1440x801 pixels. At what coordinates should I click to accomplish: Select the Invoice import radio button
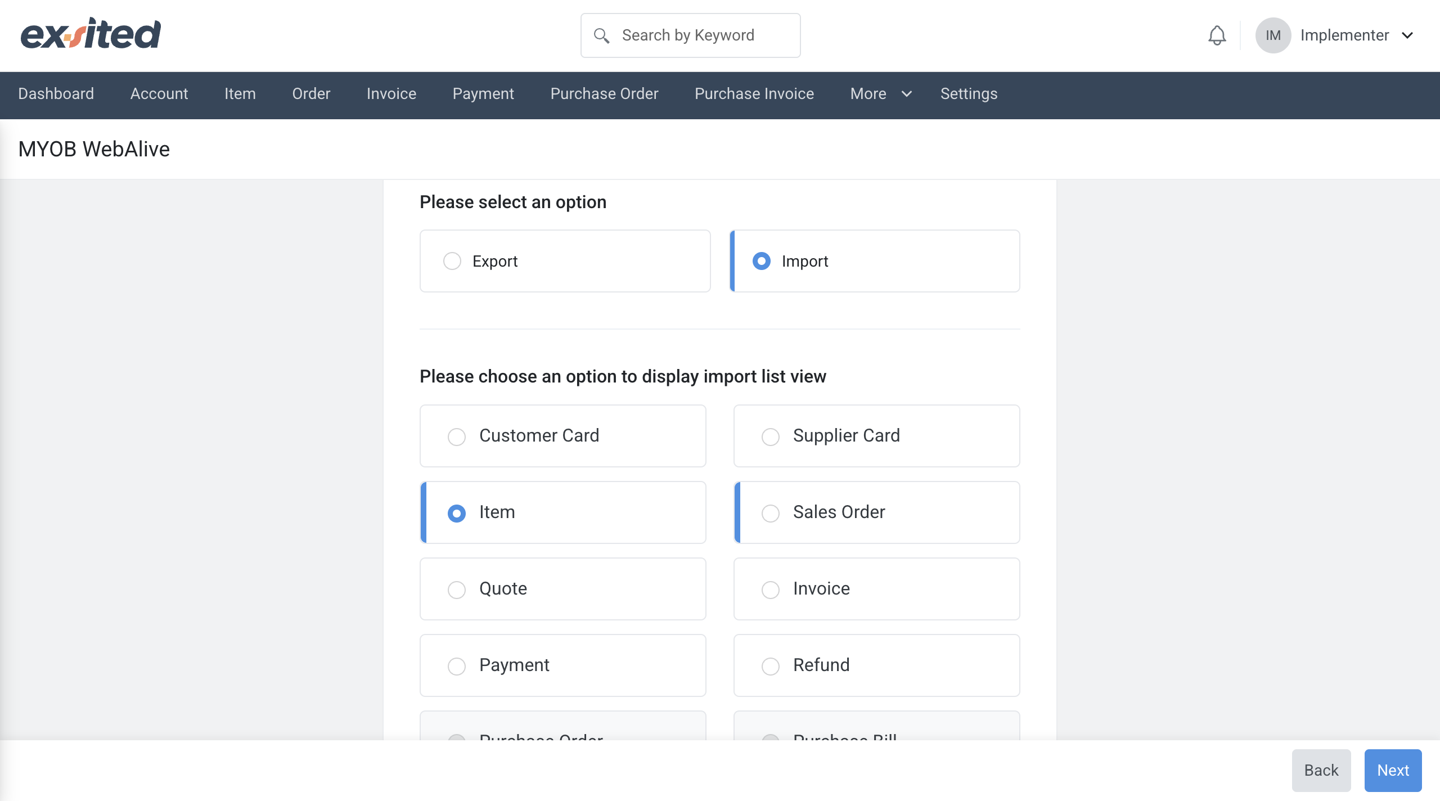(770, 590)
